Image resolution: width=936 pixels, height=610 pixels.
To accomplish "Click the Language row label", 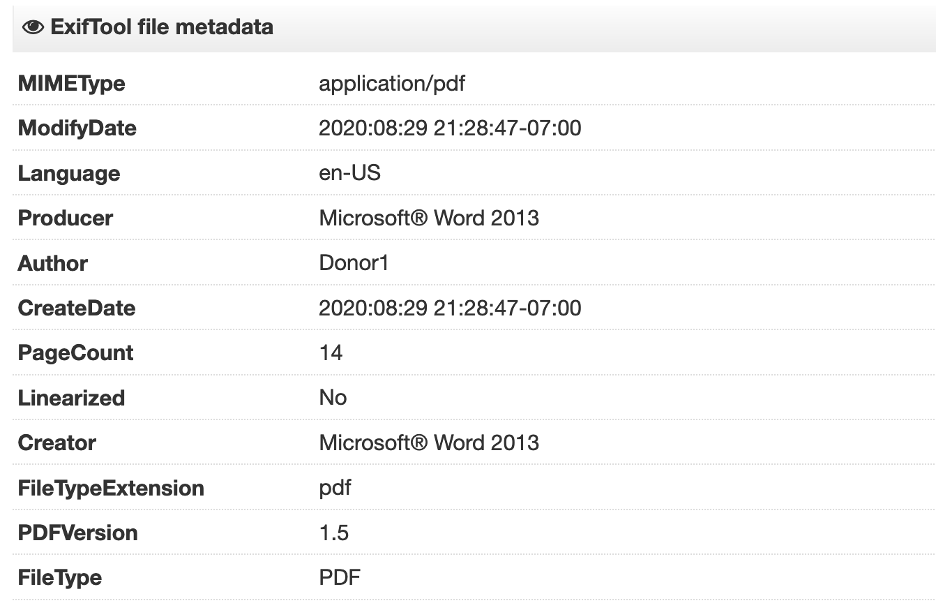I will tap(68, 174).
